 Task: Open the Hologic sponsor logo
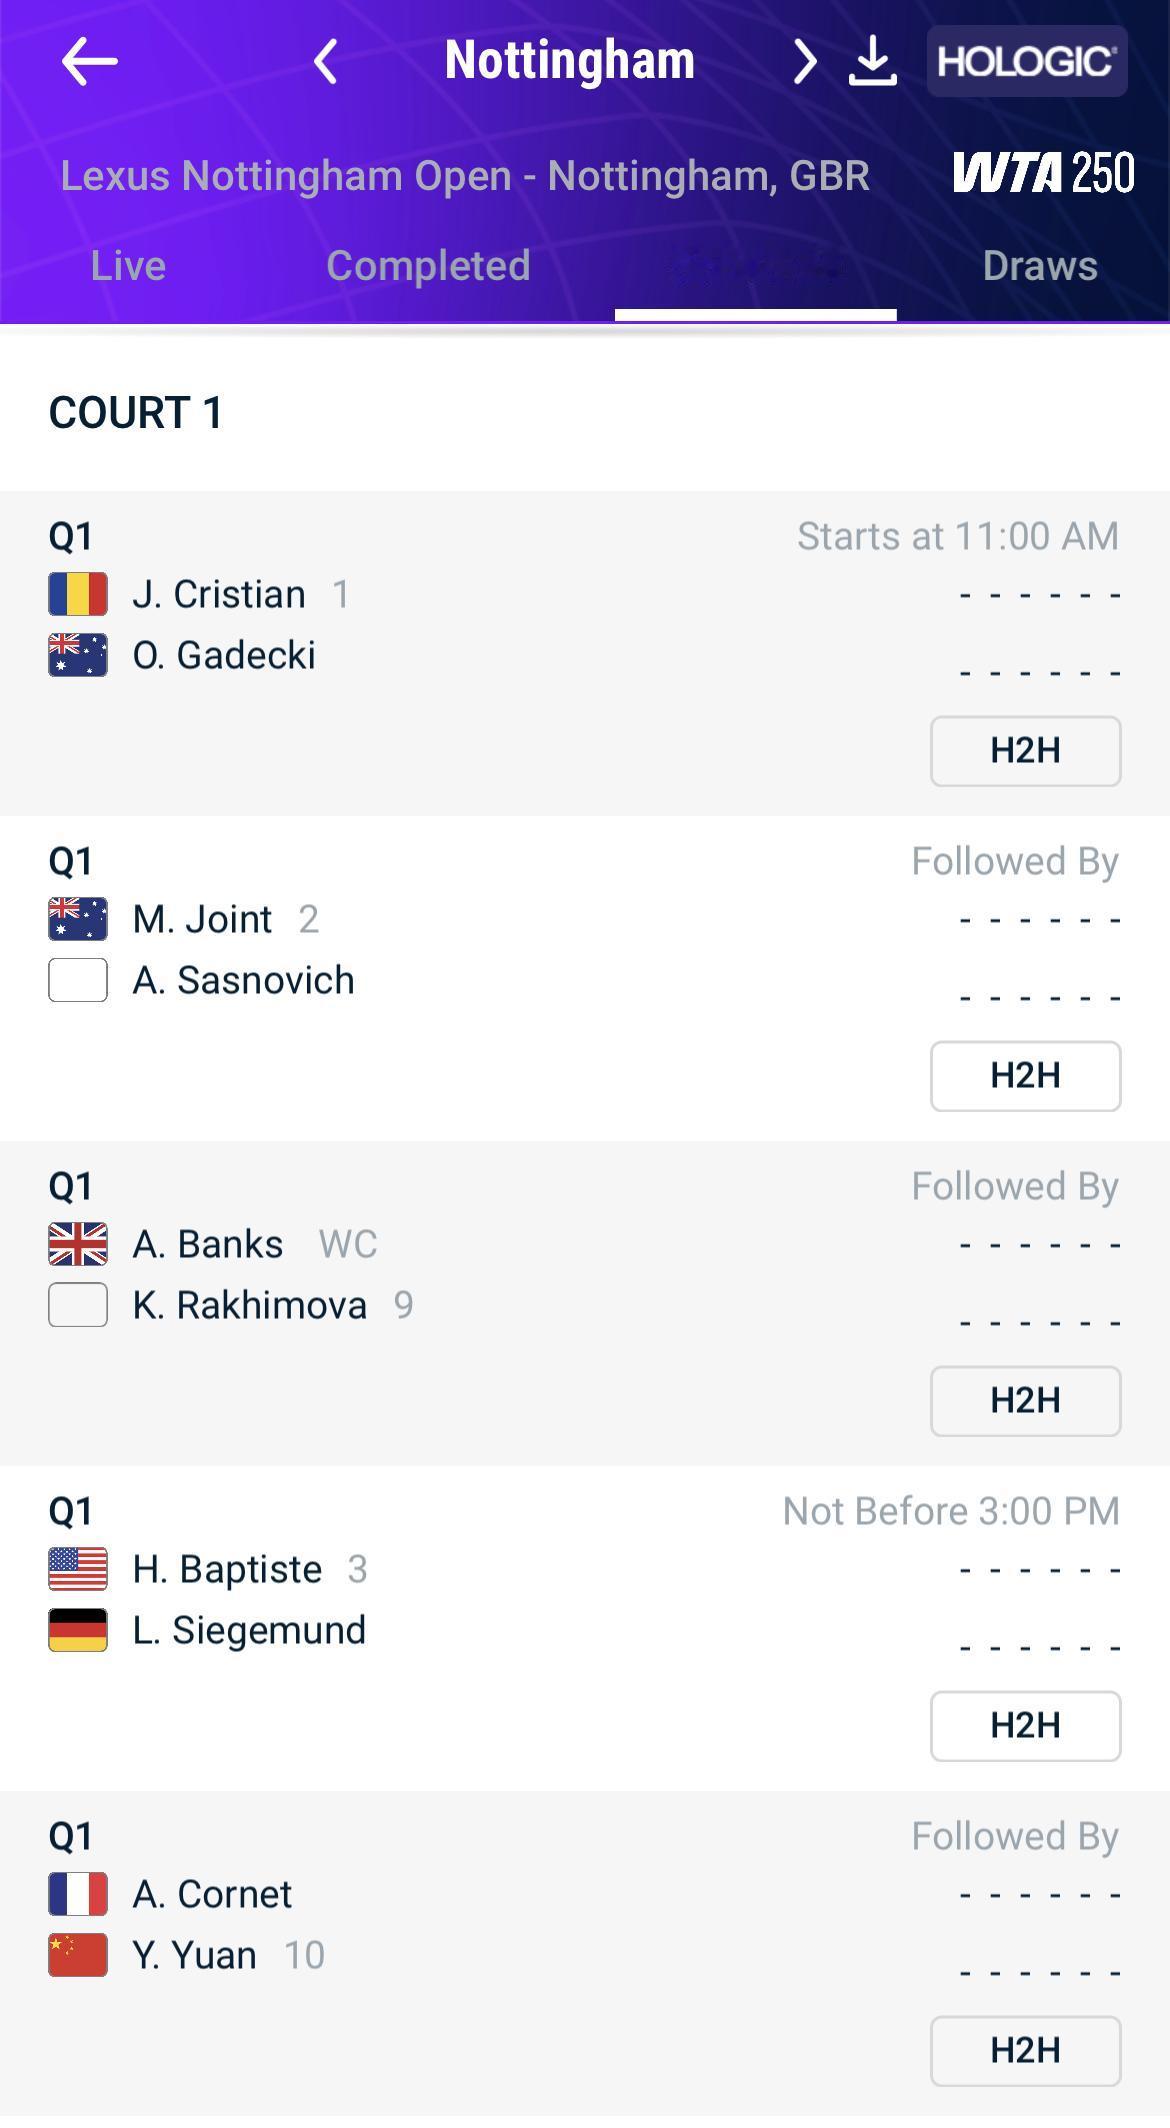point(1027,62)
